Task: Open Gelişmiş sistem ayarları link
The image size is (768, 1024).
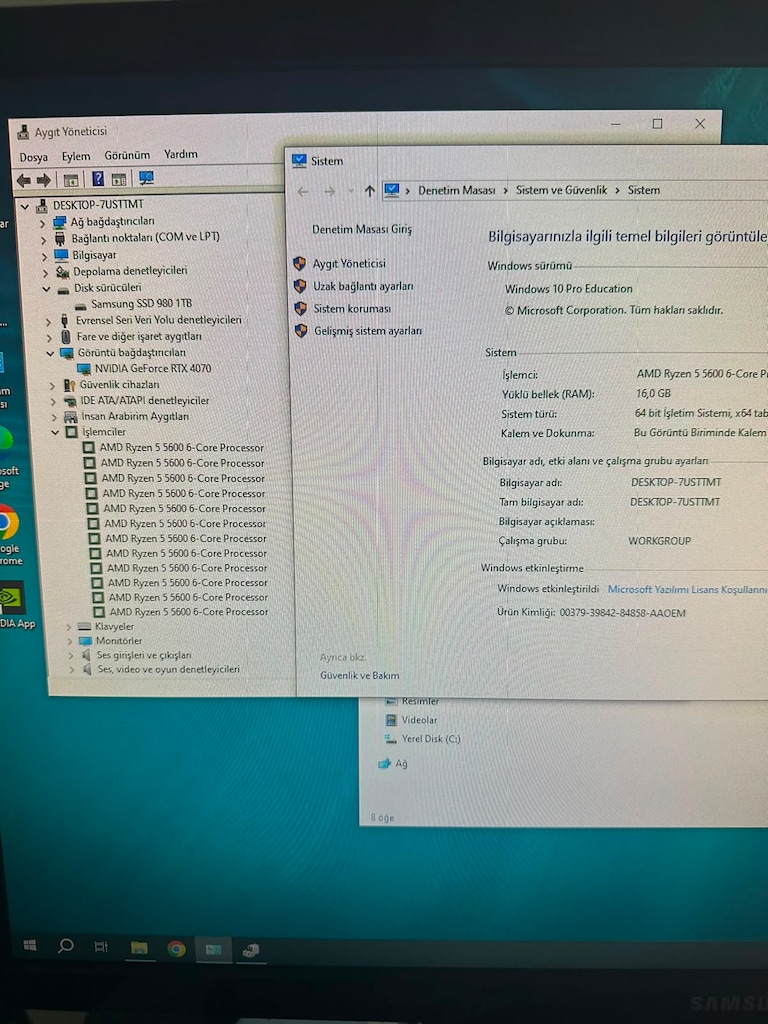Action: pos(368,331)
